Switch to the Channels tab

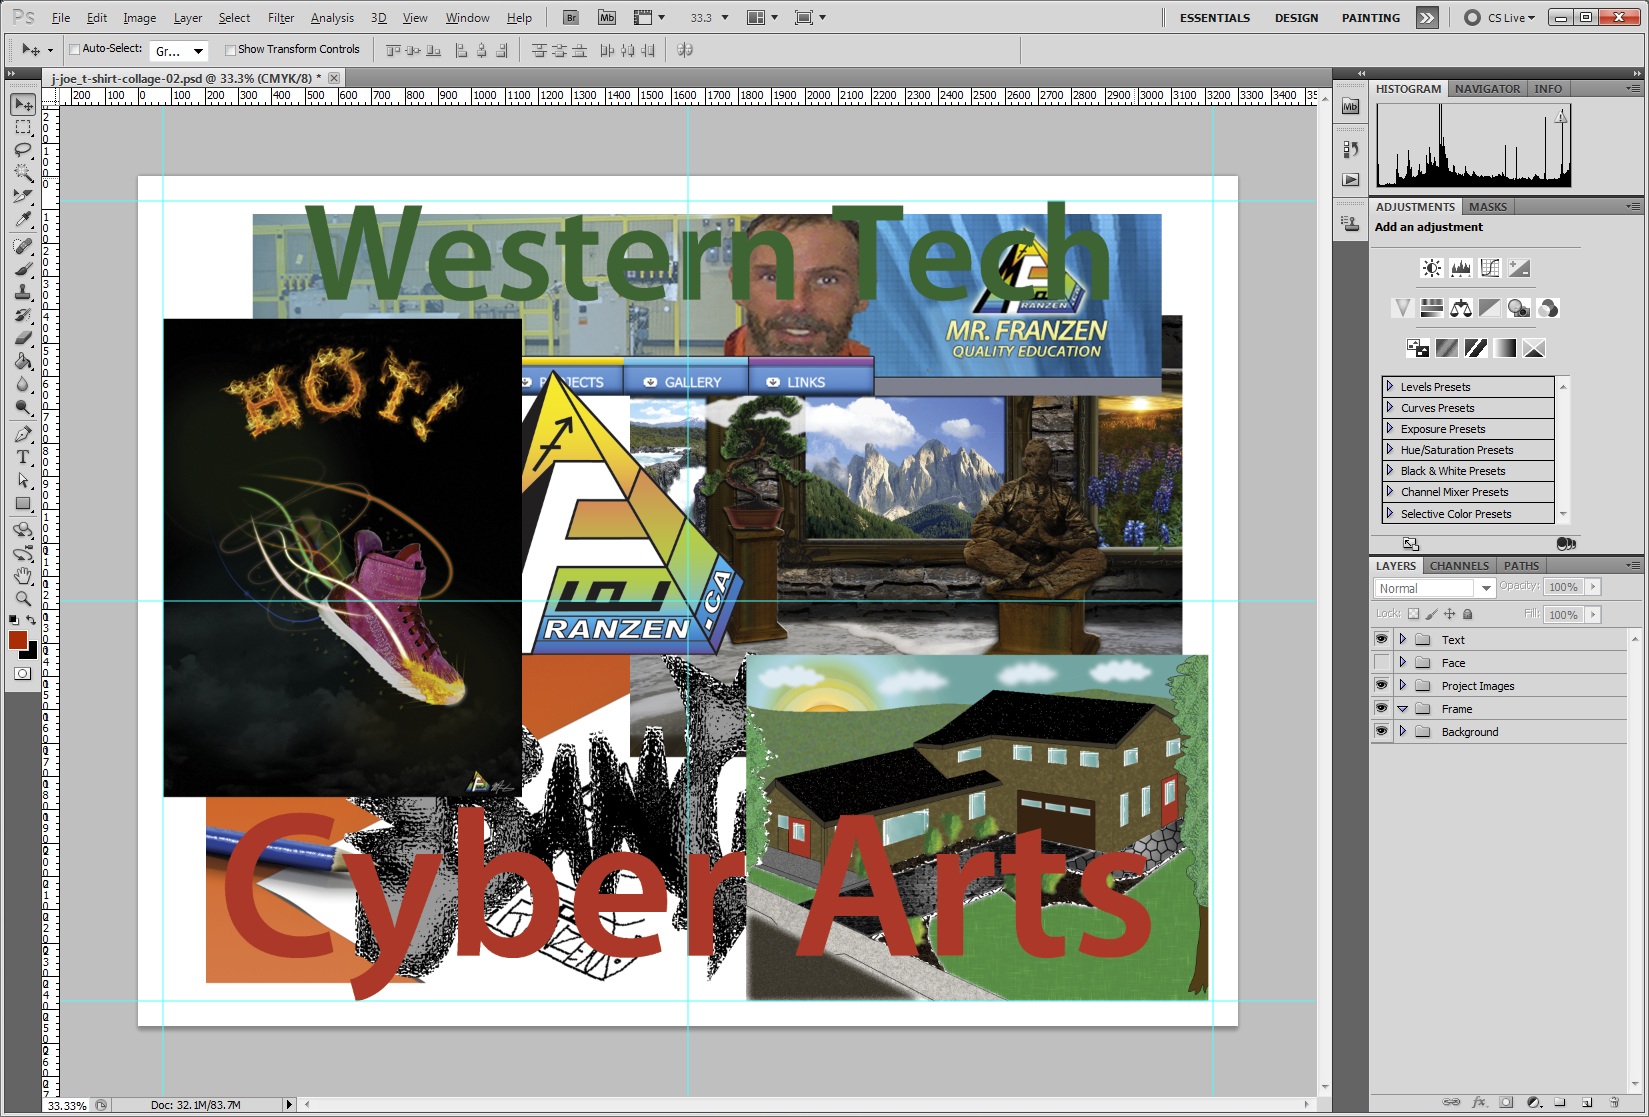pos(1459,566)
